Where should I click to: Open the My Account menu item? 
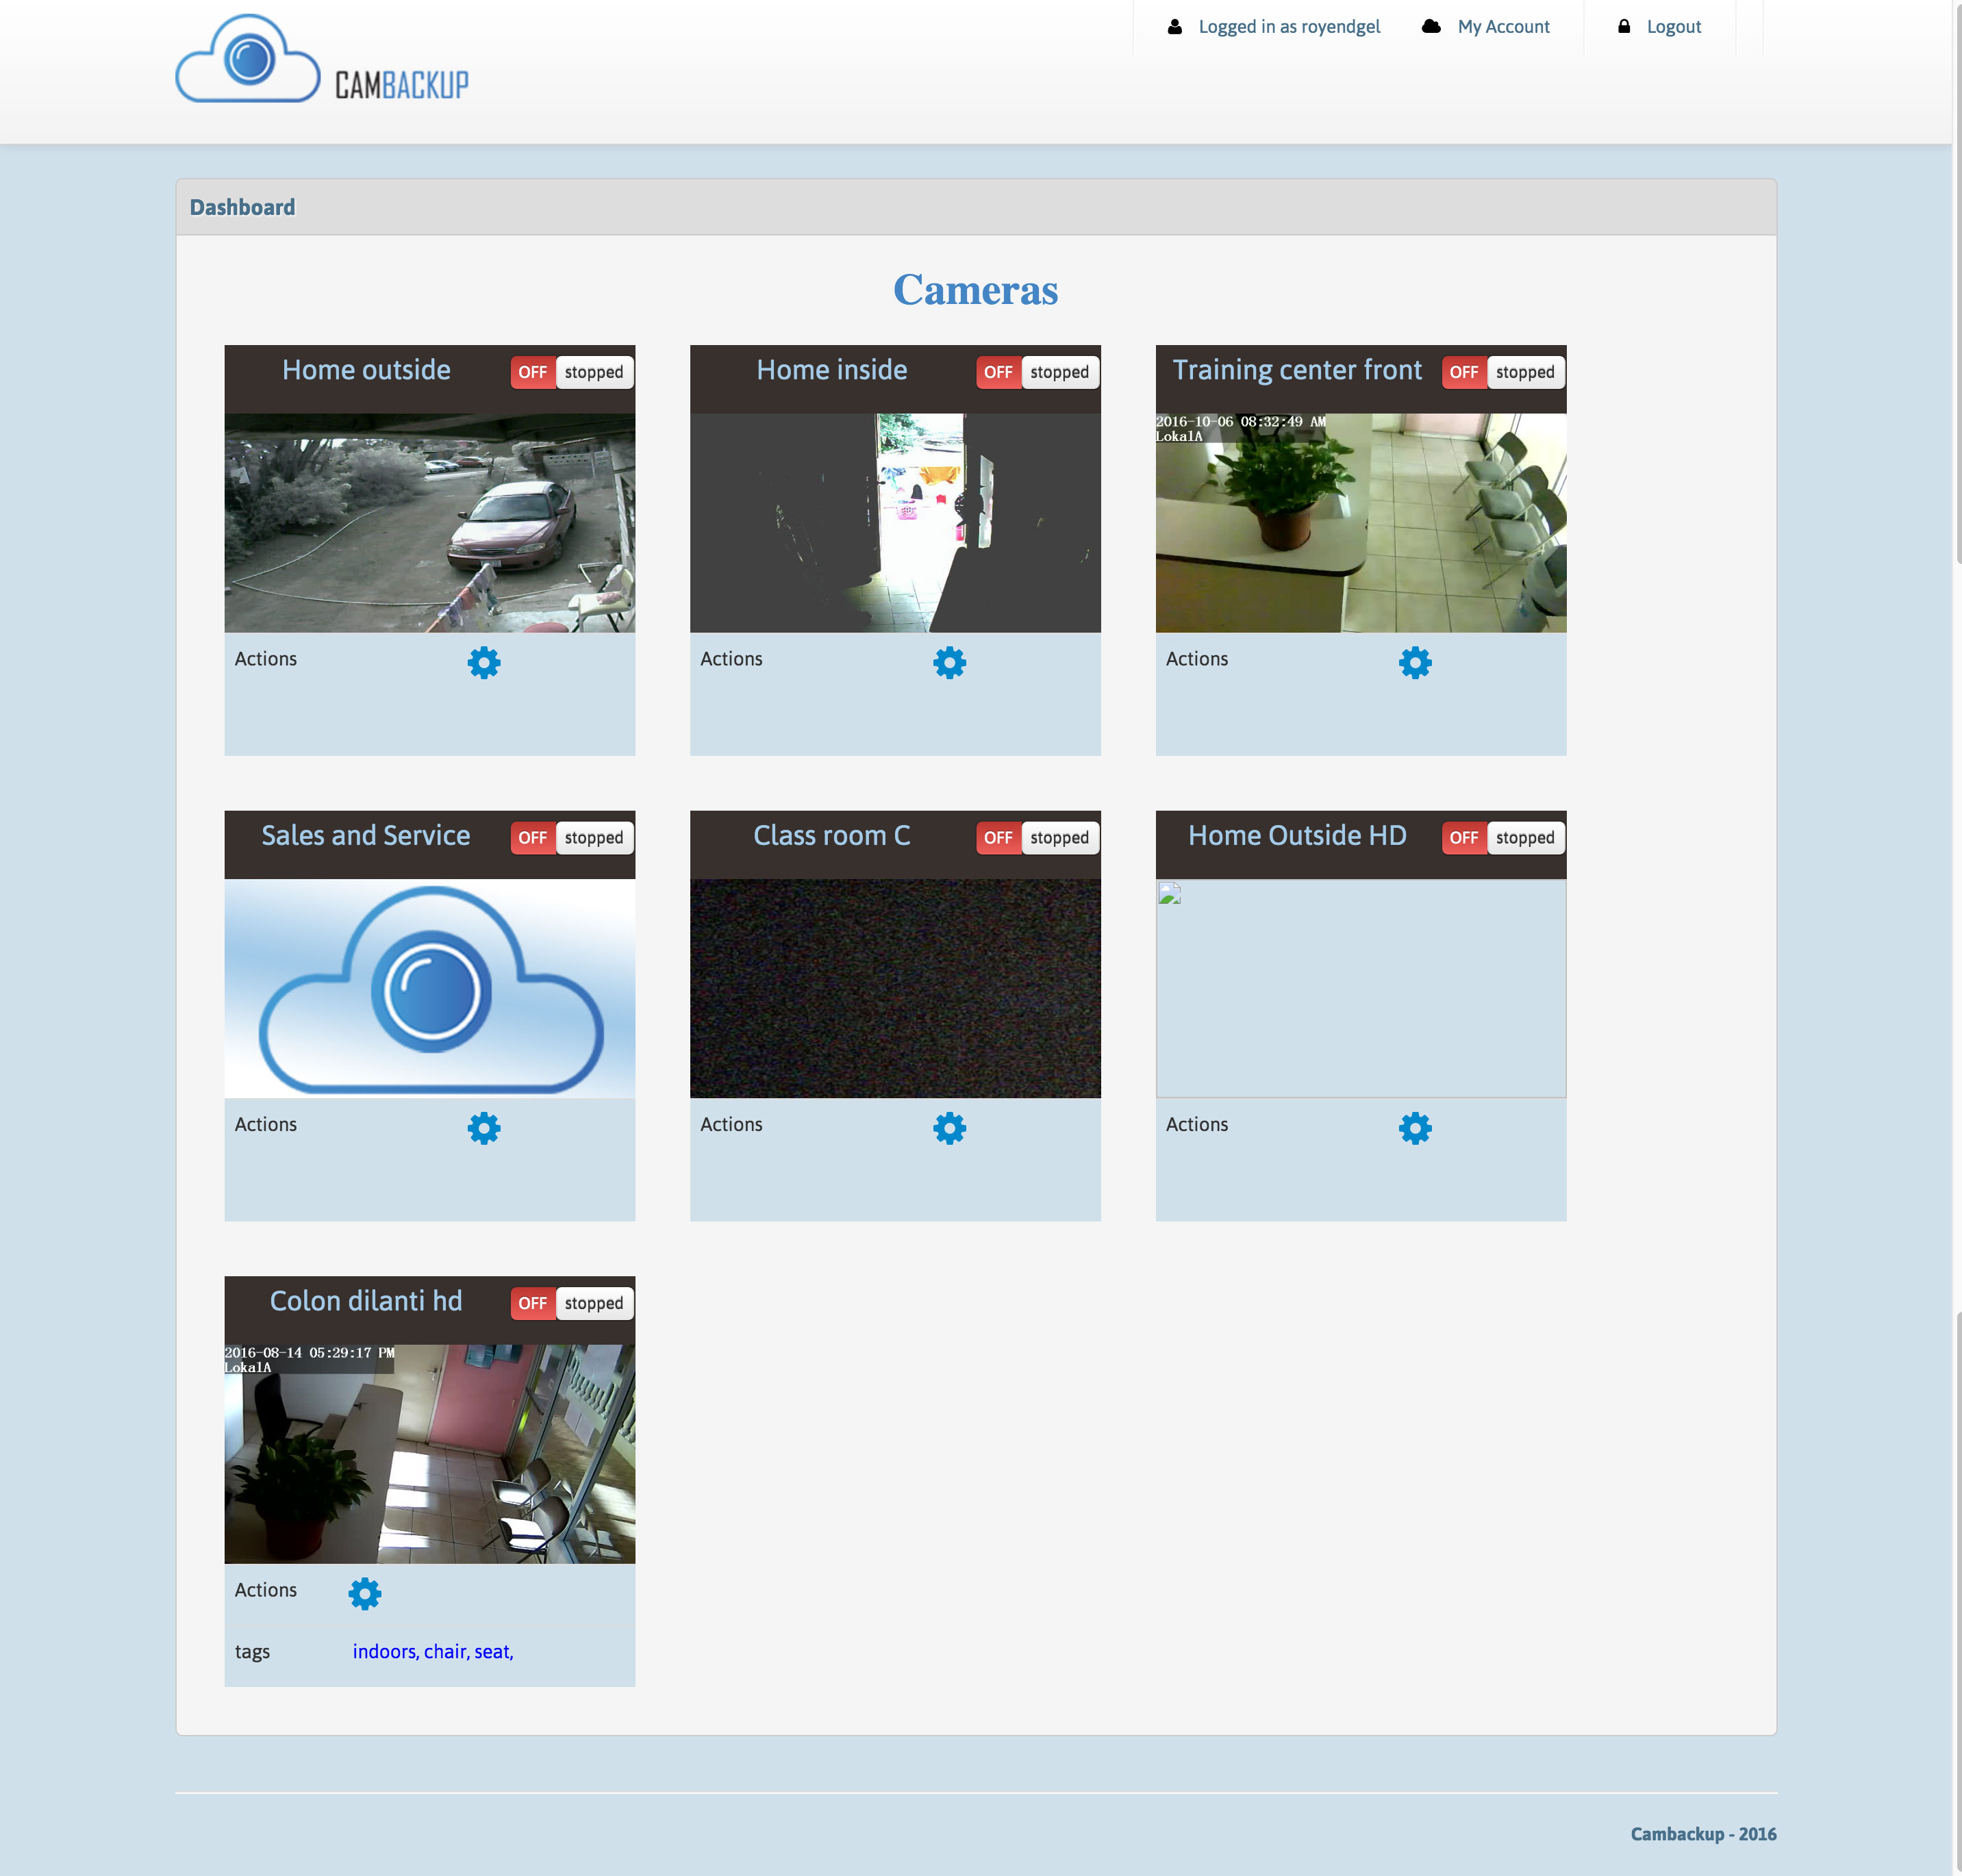(1503, 27)
